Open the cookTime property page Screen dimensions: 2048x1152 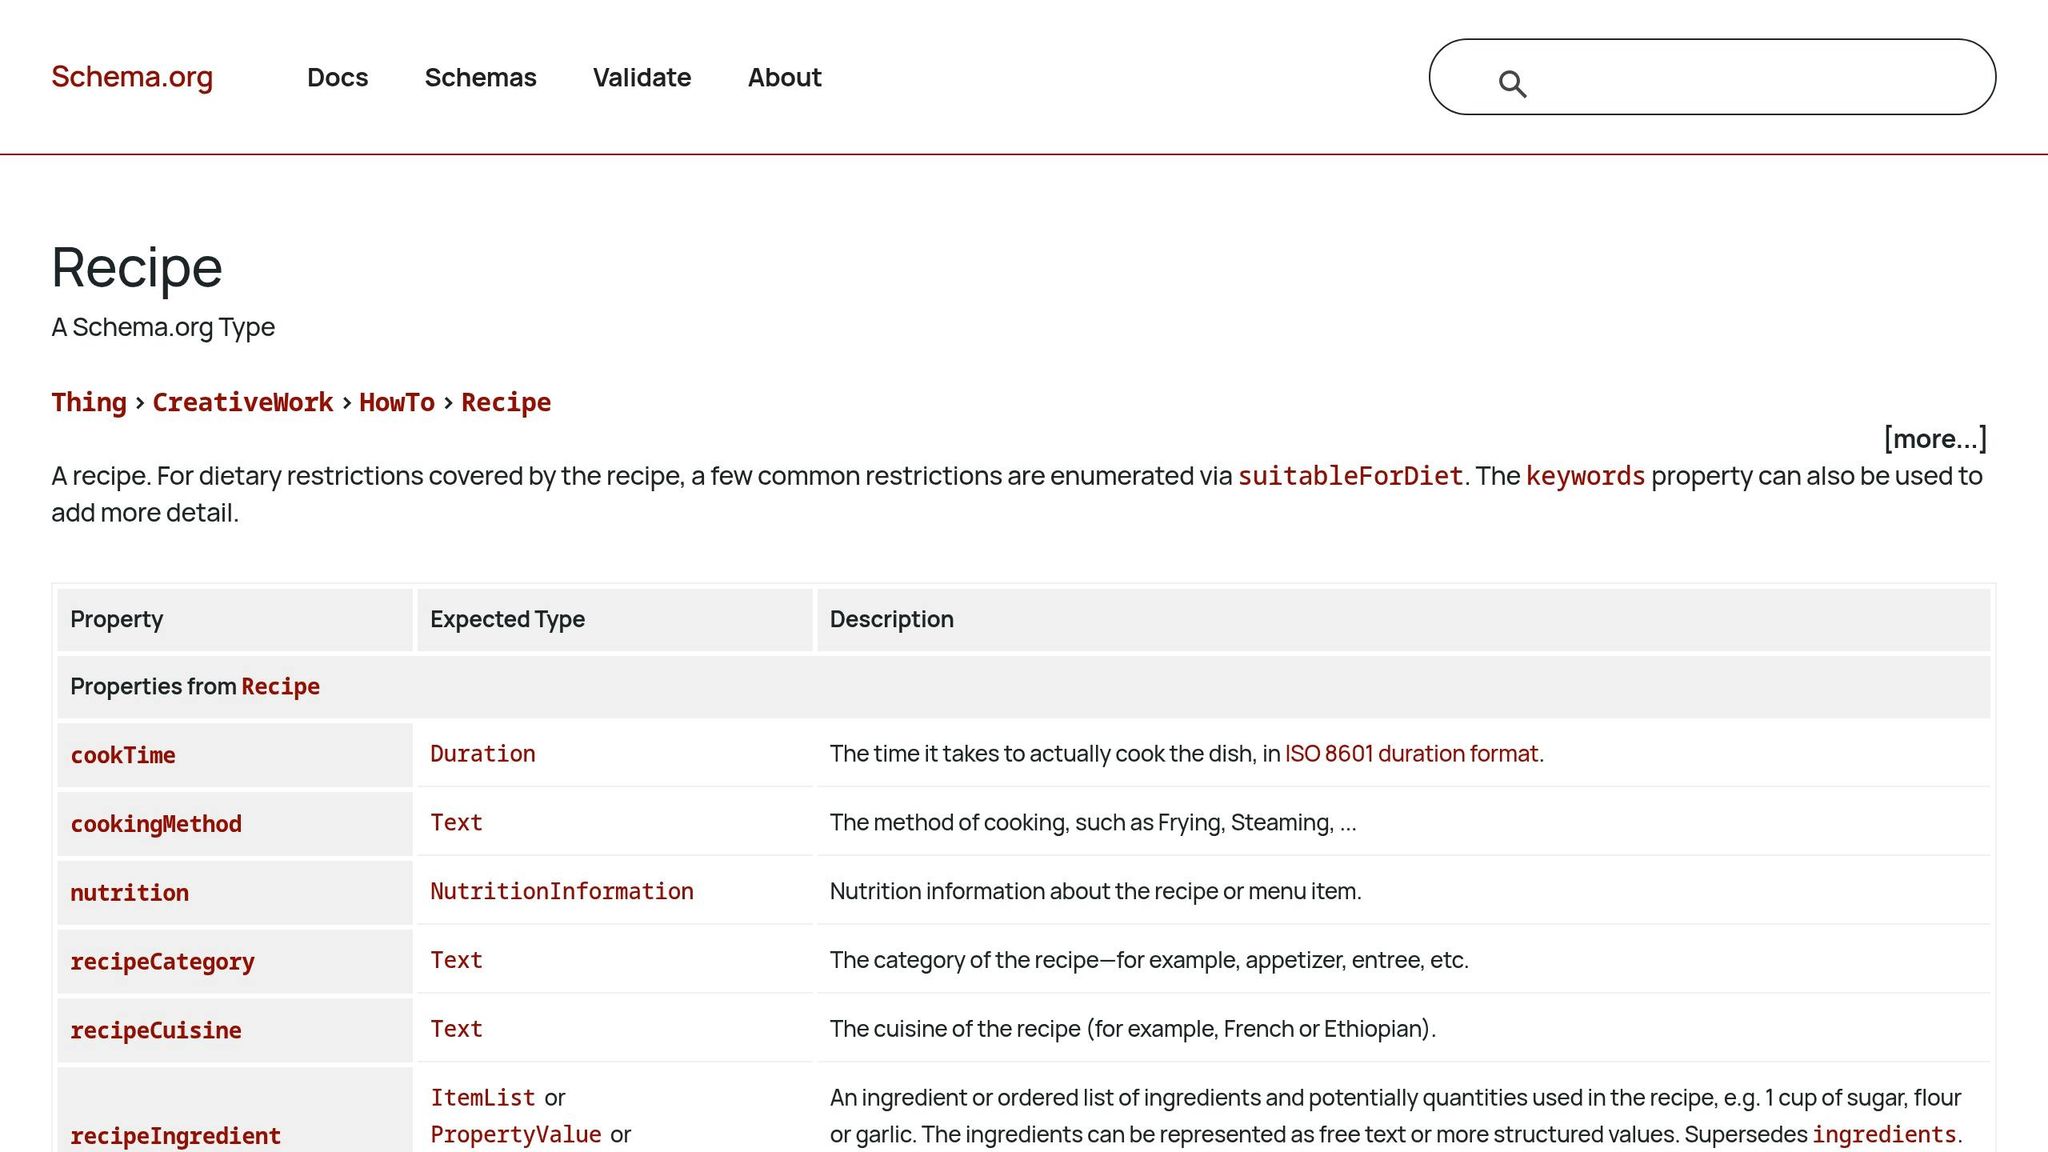pyautogui.click(x=124, y=755)
